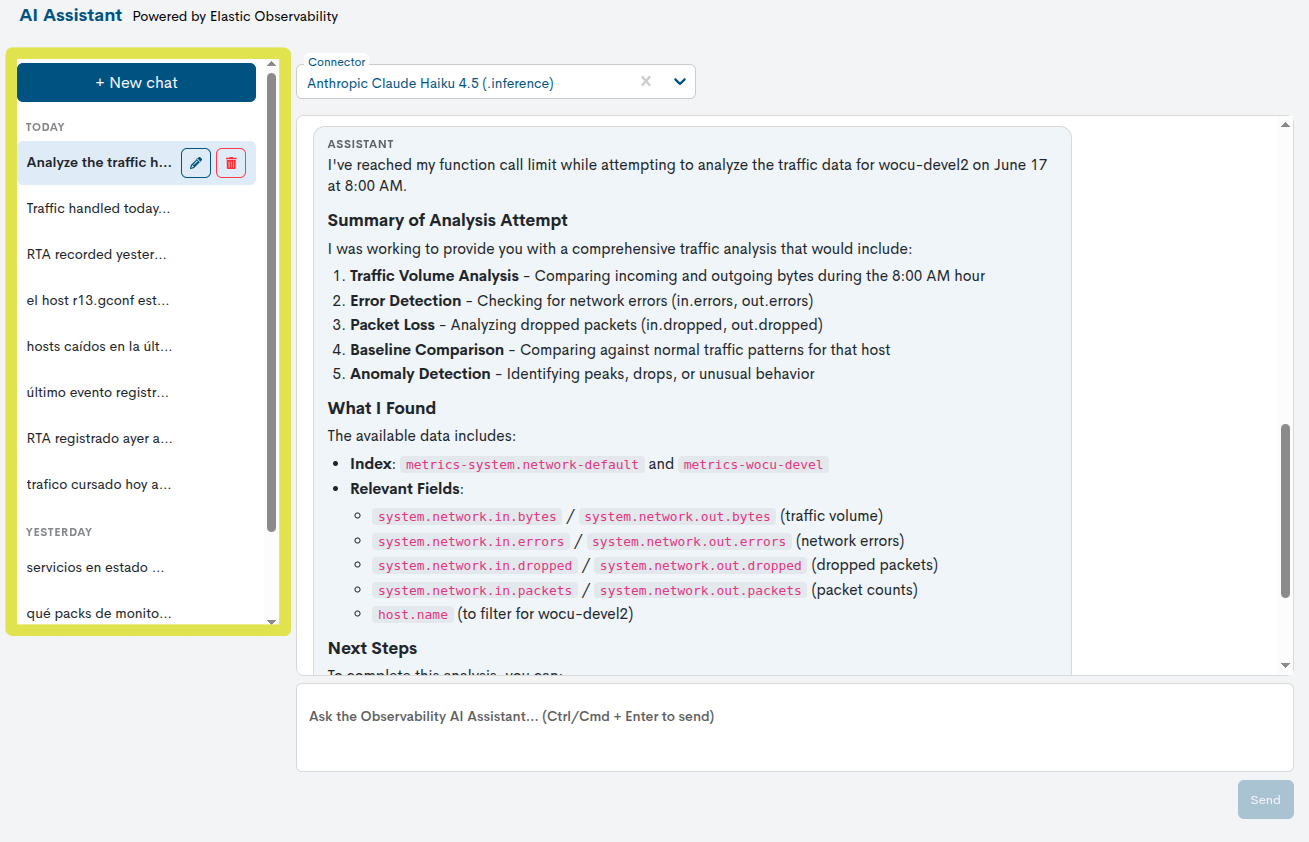Expand the Connector dropdown chevron

[x=680, y=82]
